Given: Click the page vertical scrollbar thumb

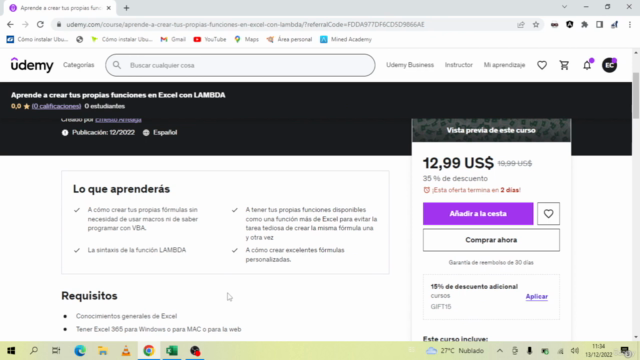Looking at the screenshot, I should (x=636, y=96).
